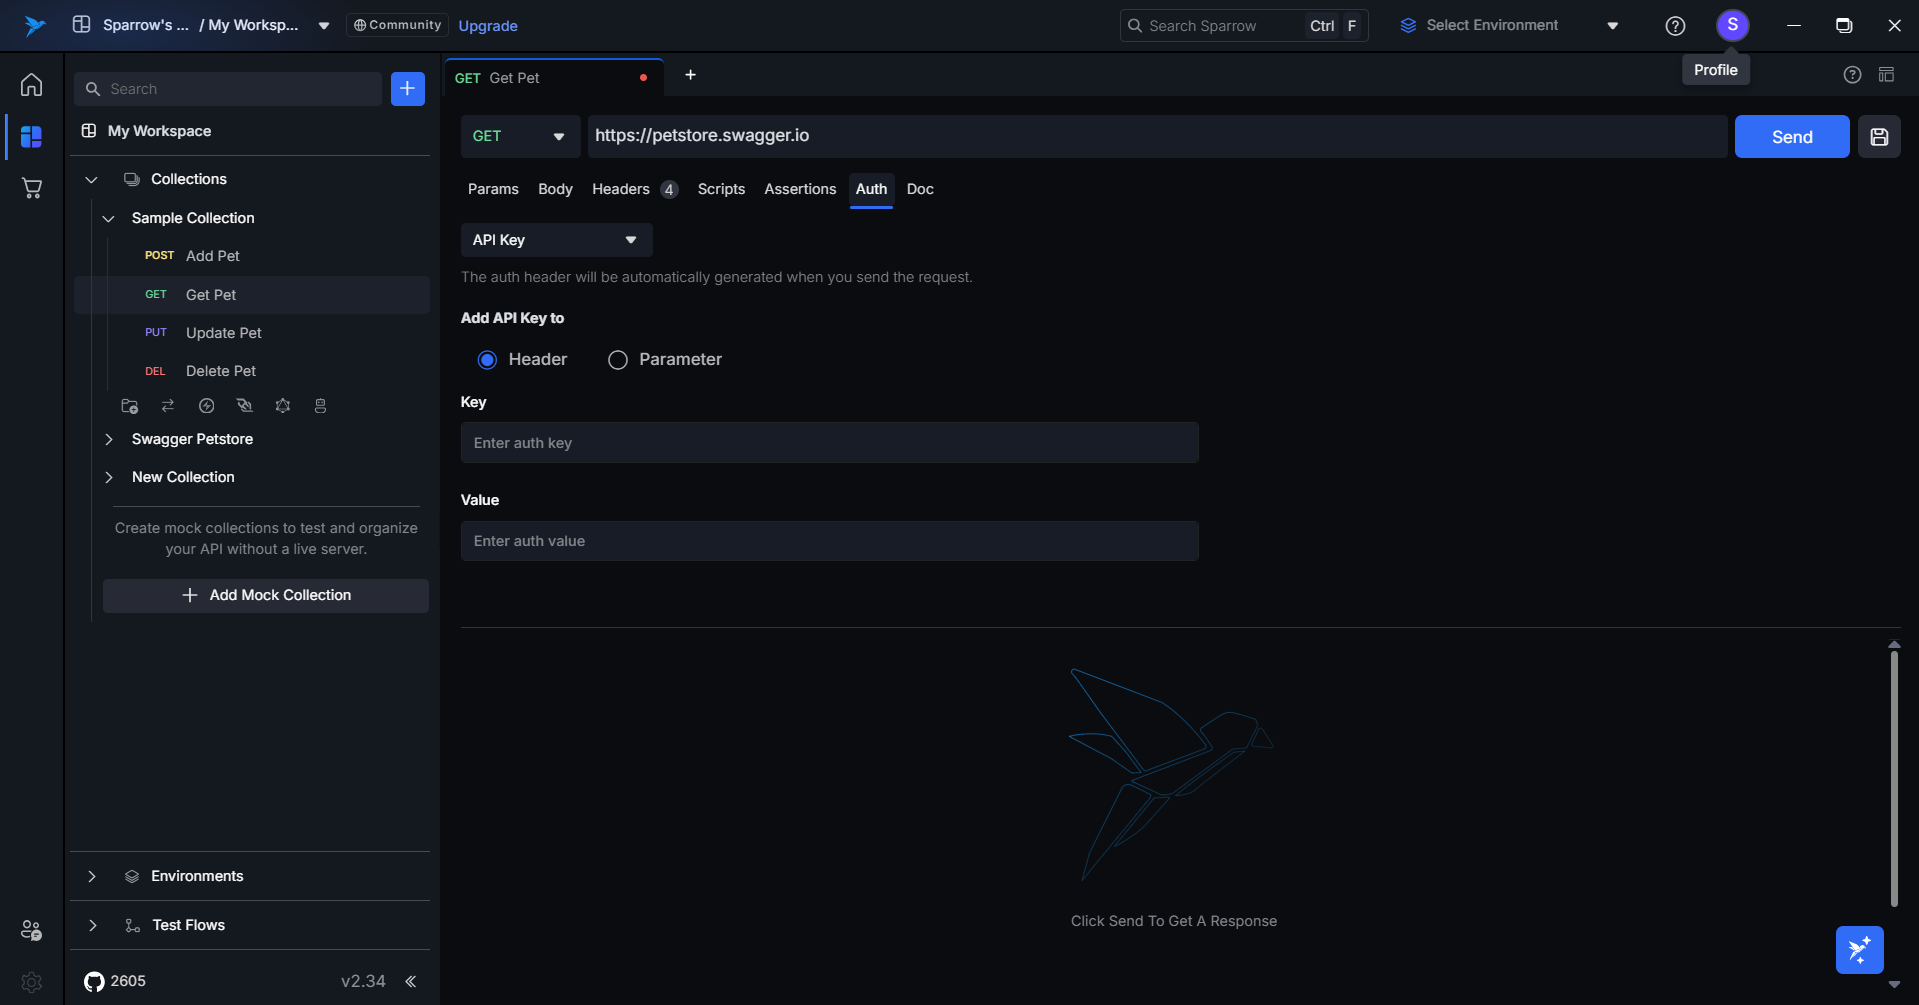Switch to the Headers tab
Image resolution: width=1919 pixels, height=1005 pixels.
point(620,189)
